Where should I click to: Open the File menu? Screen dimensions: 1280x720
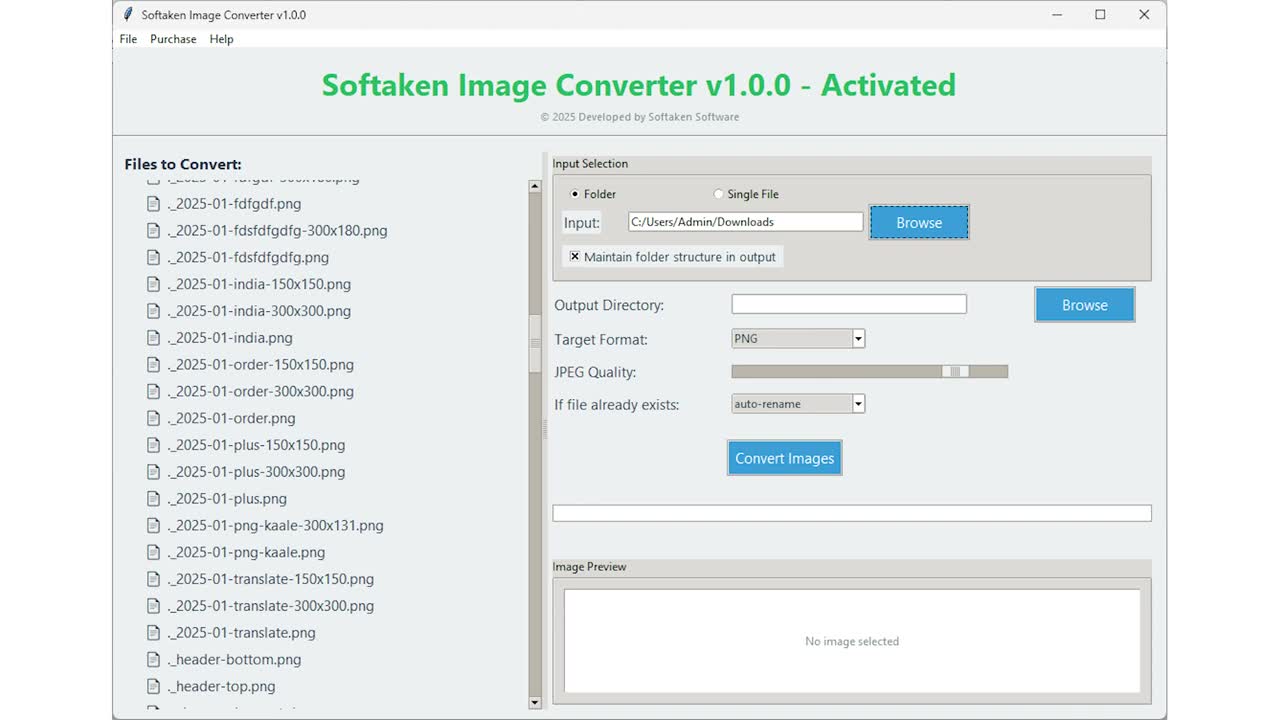(128, 39)
